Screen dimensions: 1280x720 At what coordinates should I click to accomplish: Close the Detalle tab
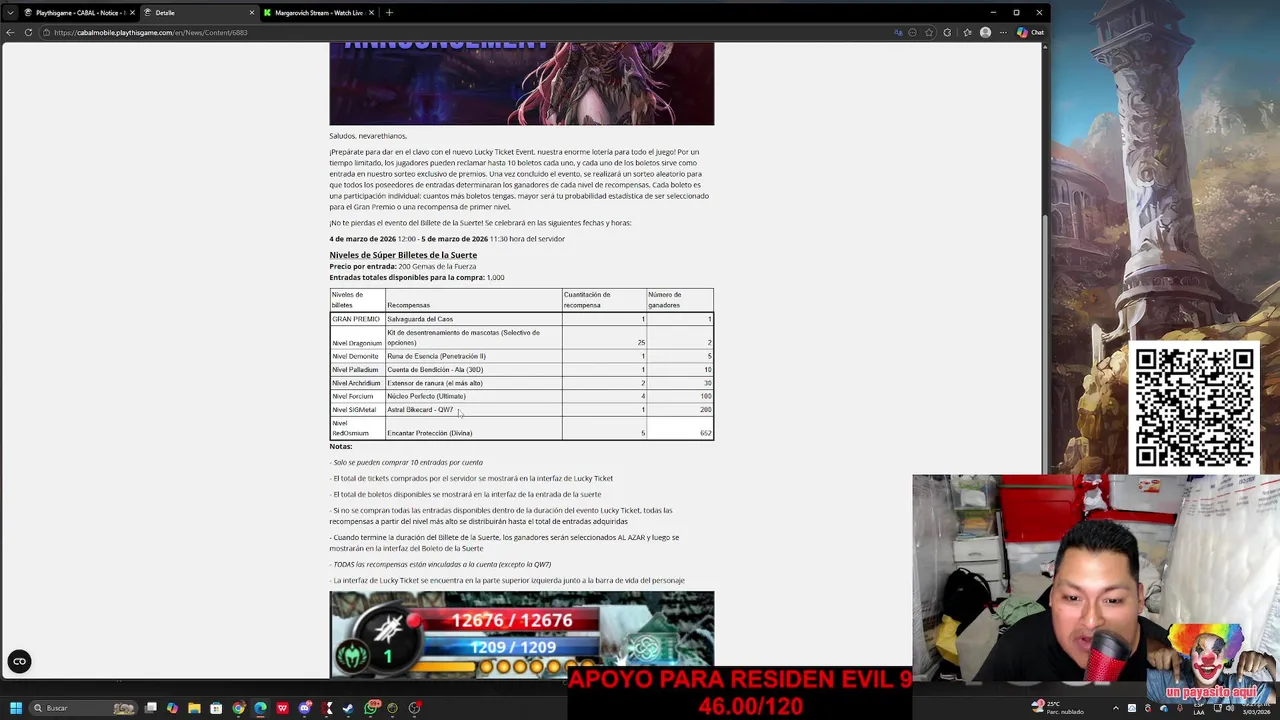tap(252, 12)
